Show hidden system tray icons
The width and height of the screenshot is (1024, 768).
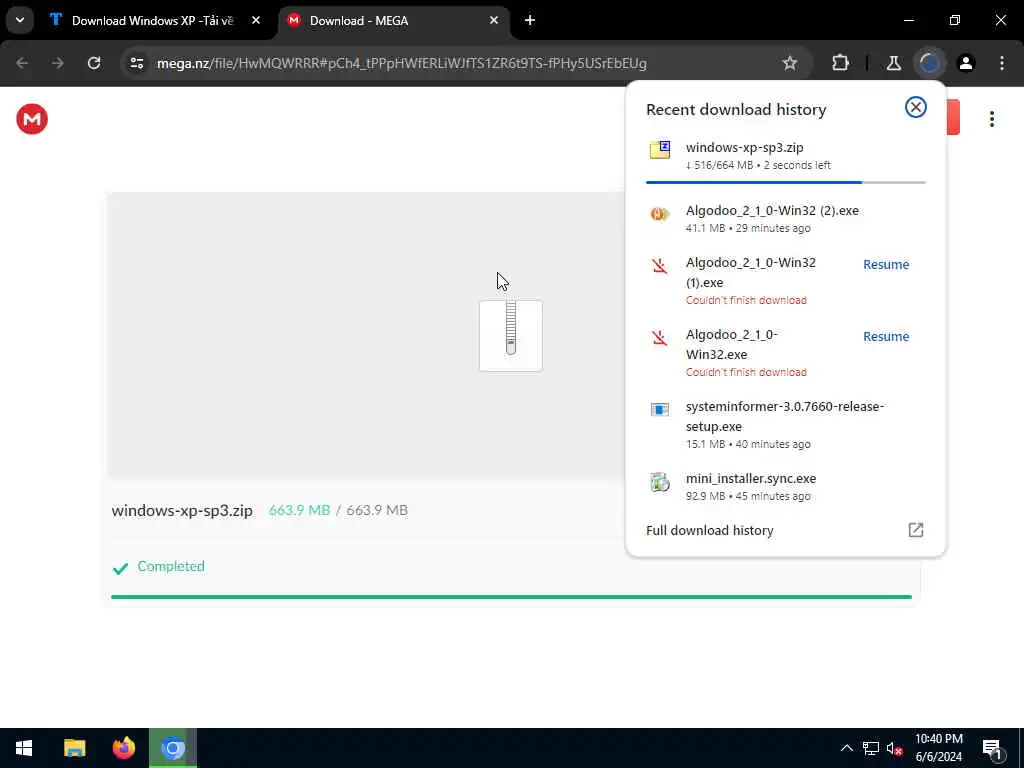click(846, 748)
